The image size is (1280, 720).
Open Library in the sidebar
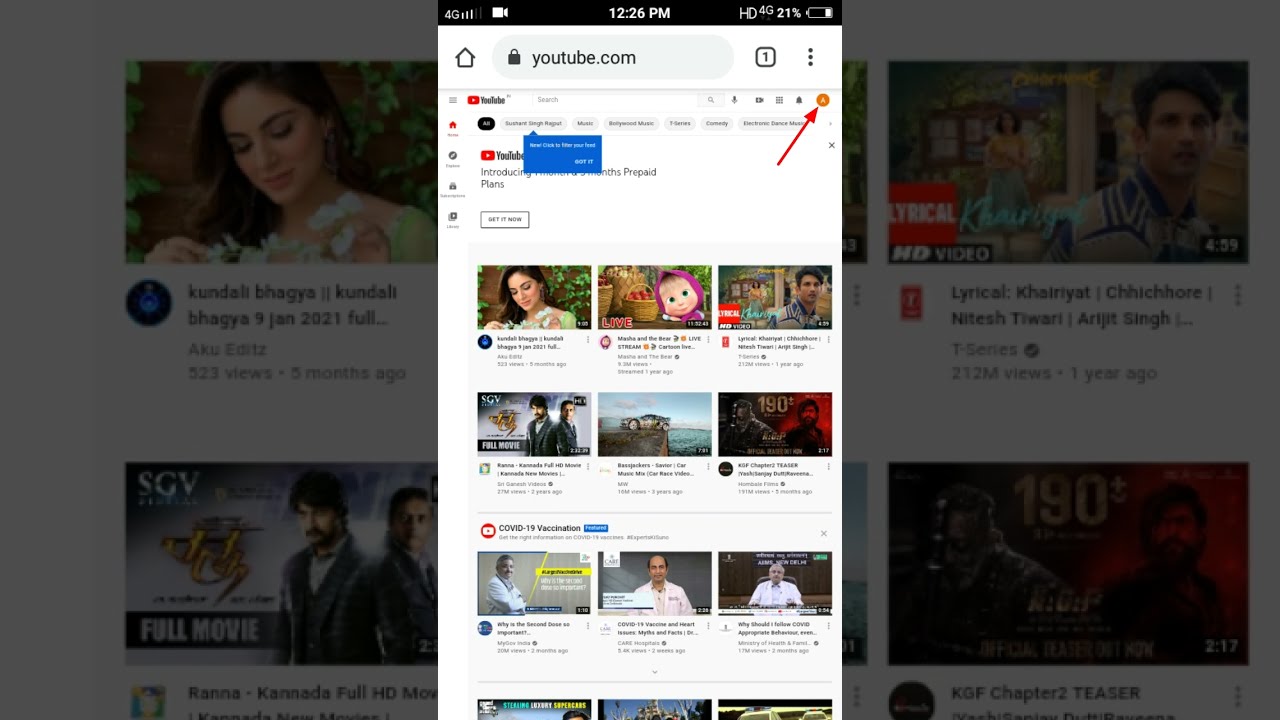[453, 220]
